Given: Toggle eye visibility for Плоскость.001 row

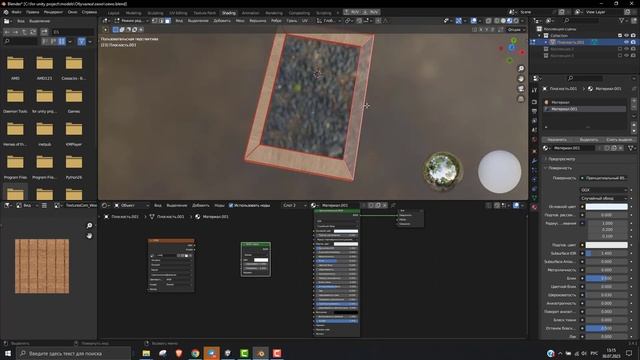Looking at the screenshot, I should pyautogui.click(x=627, y=42).
